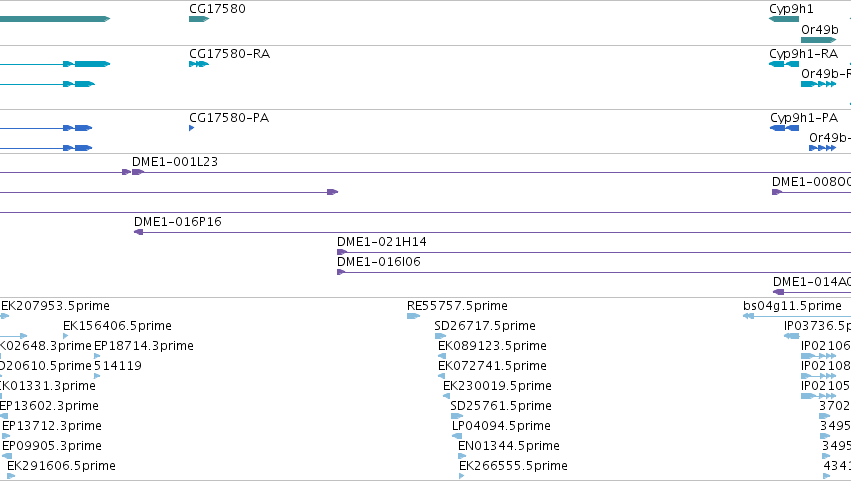This screenshot has height=481, width=851.
Task: Select the light blue SD25761.5prime glyph
Action: tap(457, 416)
